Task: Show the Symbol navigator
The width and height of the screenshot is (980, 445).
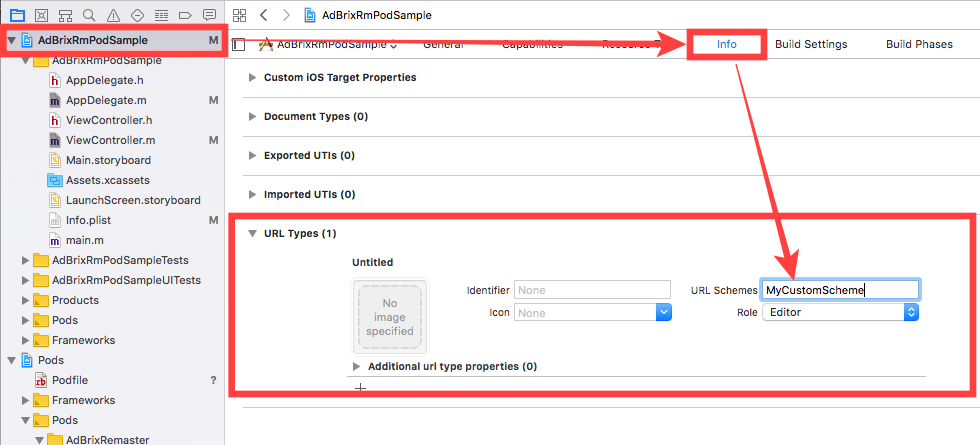Action: [x=65, y=15]
